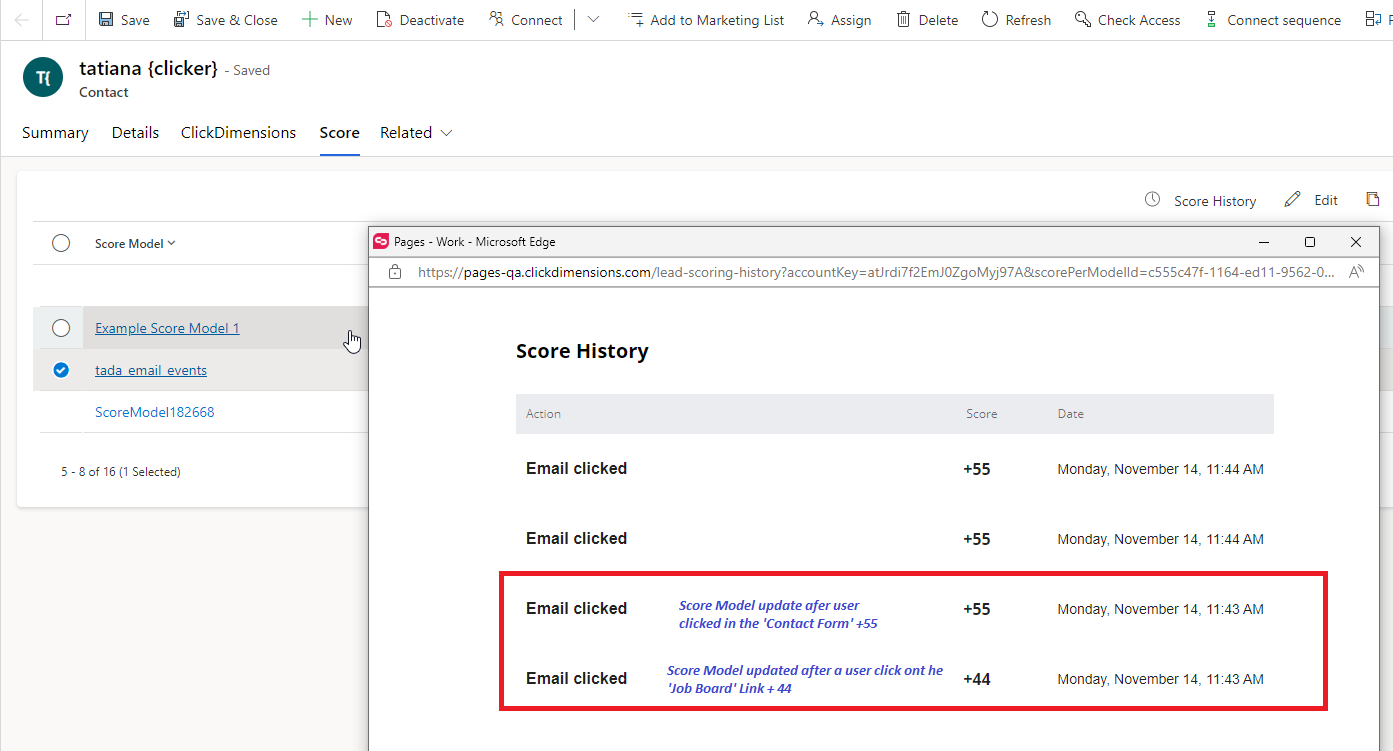This screenshot has height=751, width=1393.
Task: Click the back arrow icon
Action: (x=21, y=20)
